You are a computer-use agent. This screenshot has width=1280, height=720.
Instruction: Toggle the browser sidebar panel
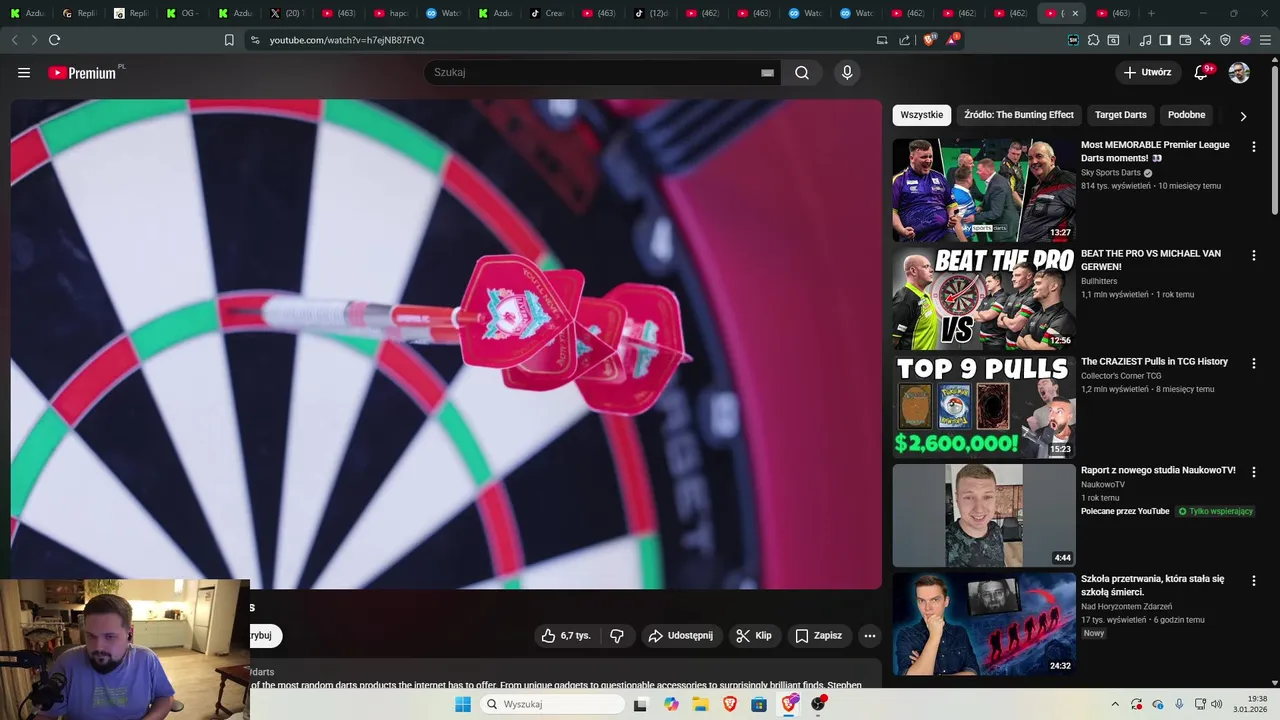tap(1165, 40)
